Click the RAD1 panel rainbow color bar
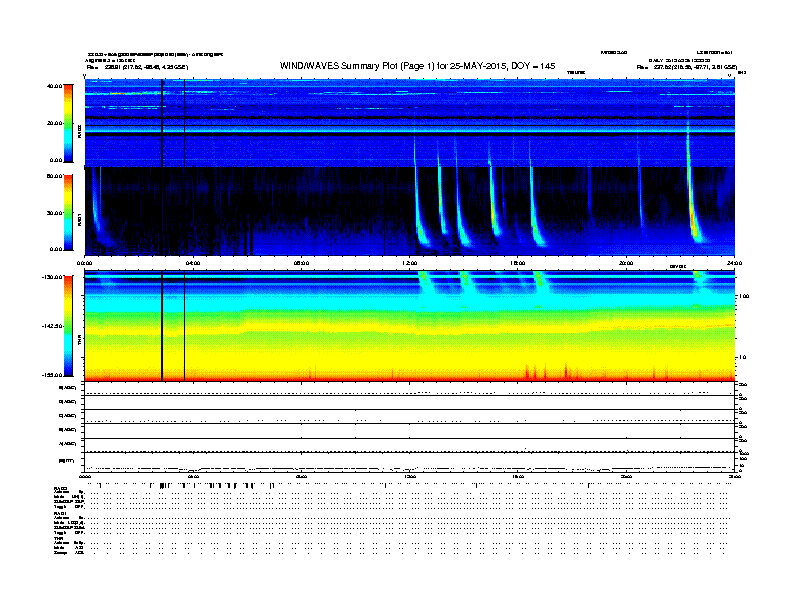Screen dimensions: 792x612 click(x=68, y=213)
